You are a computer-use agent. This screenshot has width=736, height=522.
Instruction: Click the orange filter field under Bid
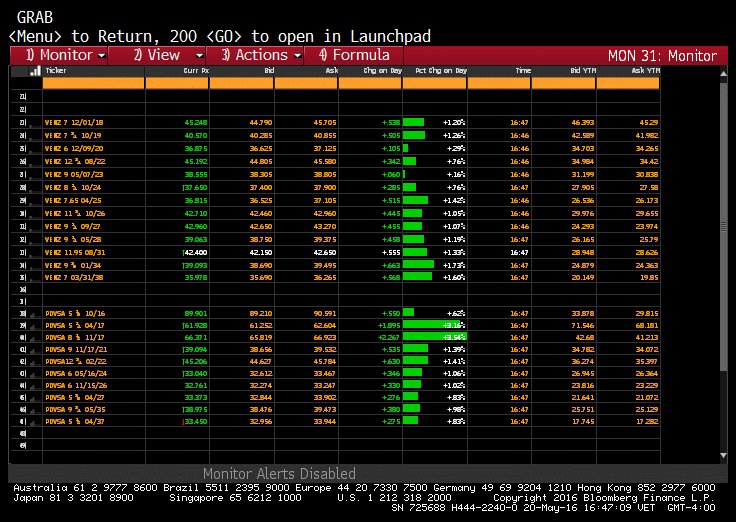coord(241,84)
